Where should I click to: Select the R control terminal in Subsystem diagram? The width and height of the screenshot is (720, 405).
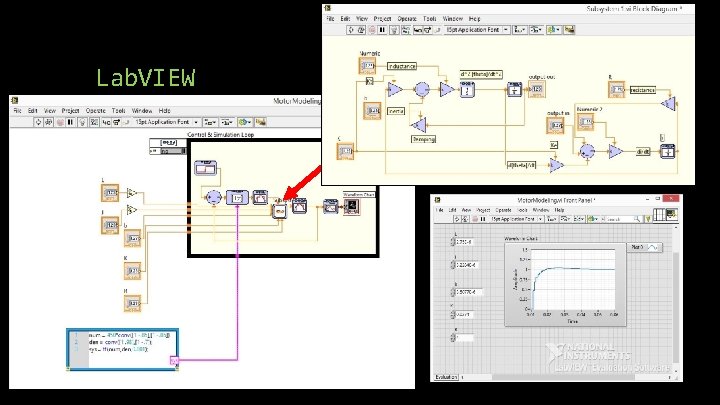617,90
